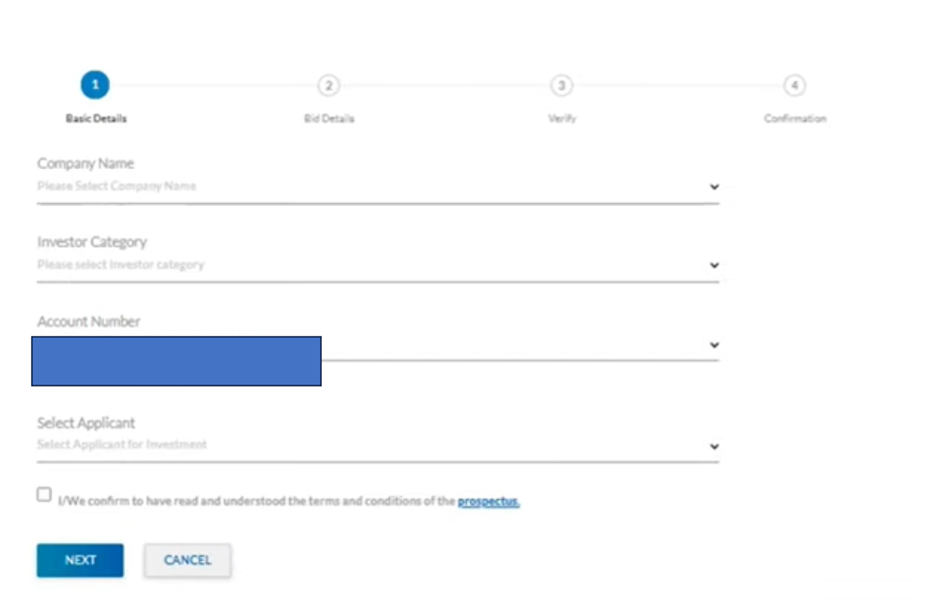Screen dimensions: 941x604
Task: Open the Investor Category dropdown arrow
Action: [714, 266]
